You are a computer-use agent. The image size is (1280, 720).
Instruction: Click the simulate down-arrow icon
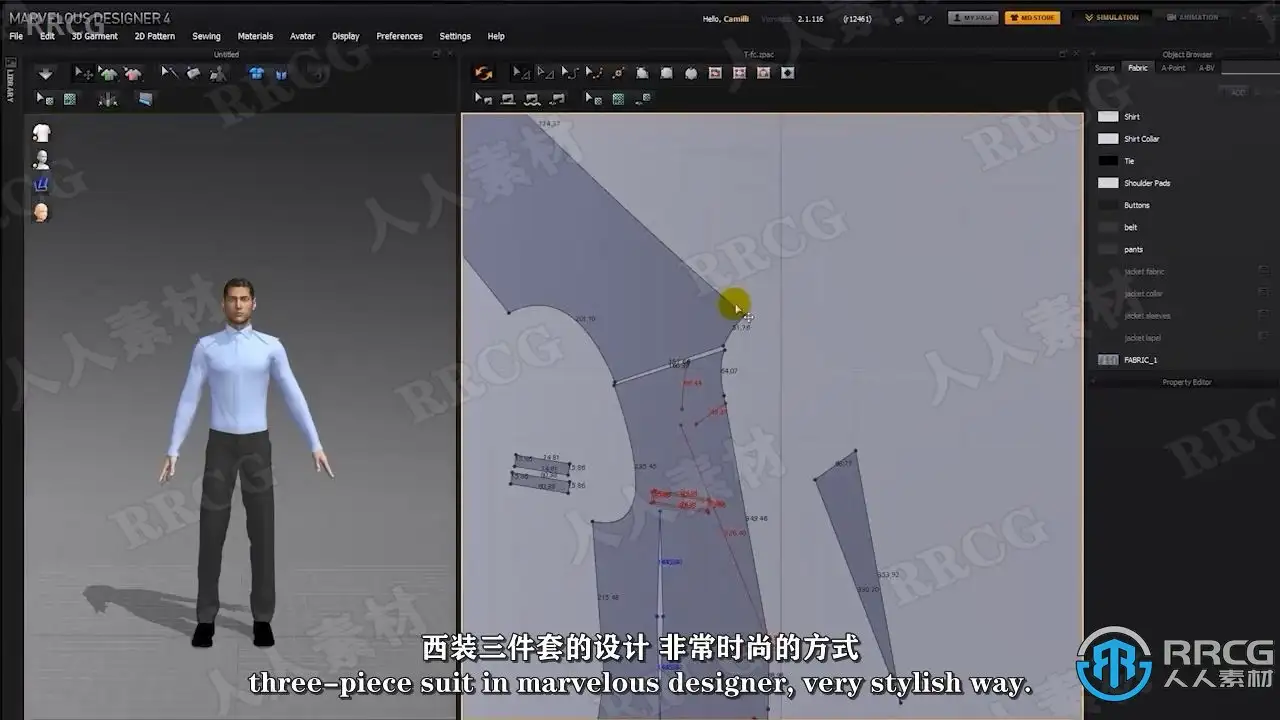(45, 73)
